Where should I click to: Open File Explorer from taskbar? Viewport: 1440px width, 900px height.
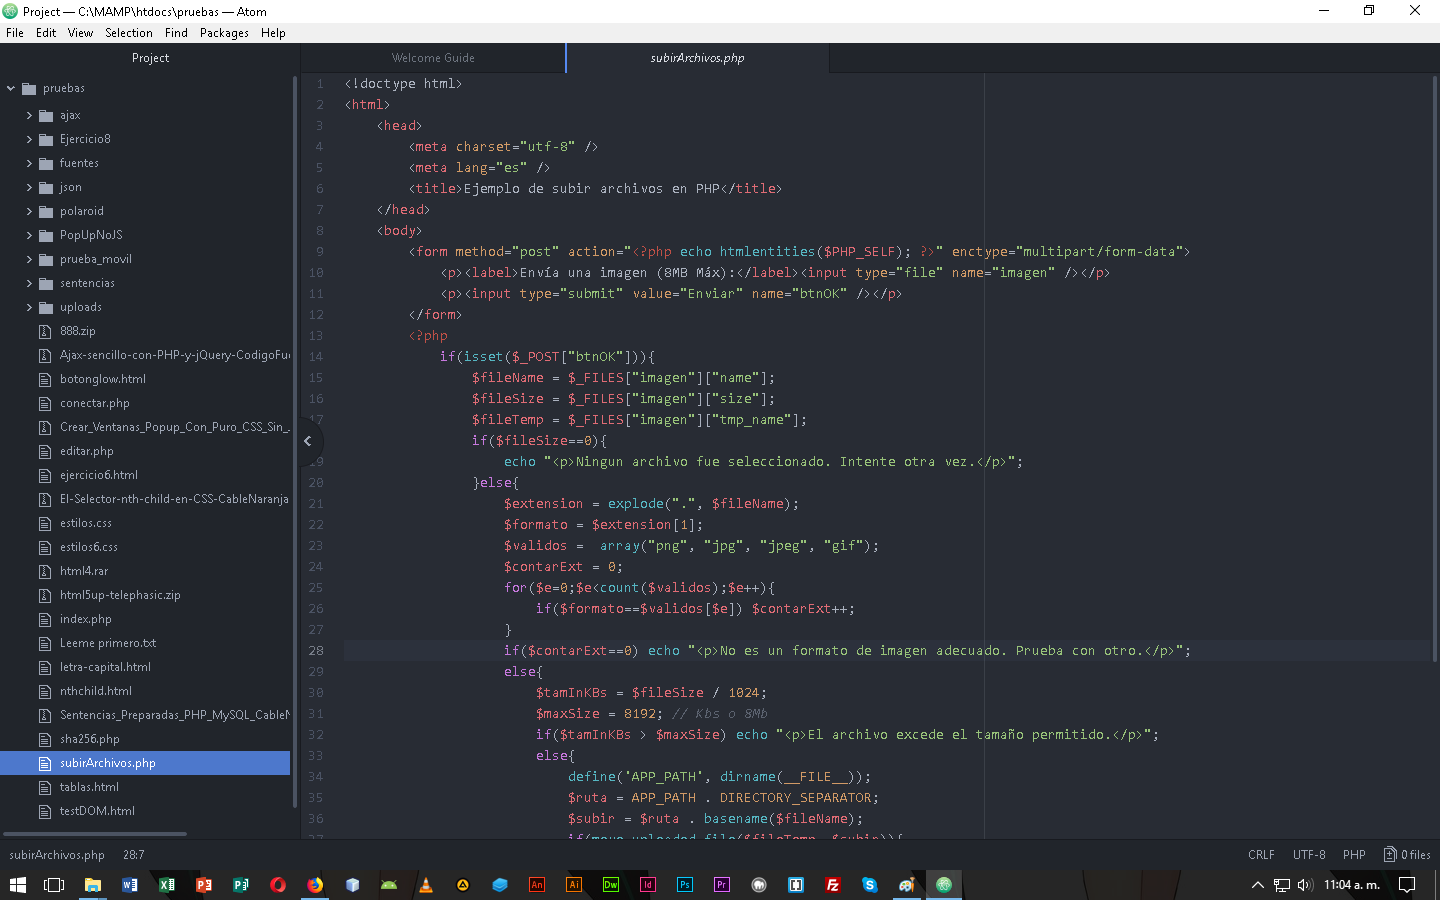tap(92, 884)
